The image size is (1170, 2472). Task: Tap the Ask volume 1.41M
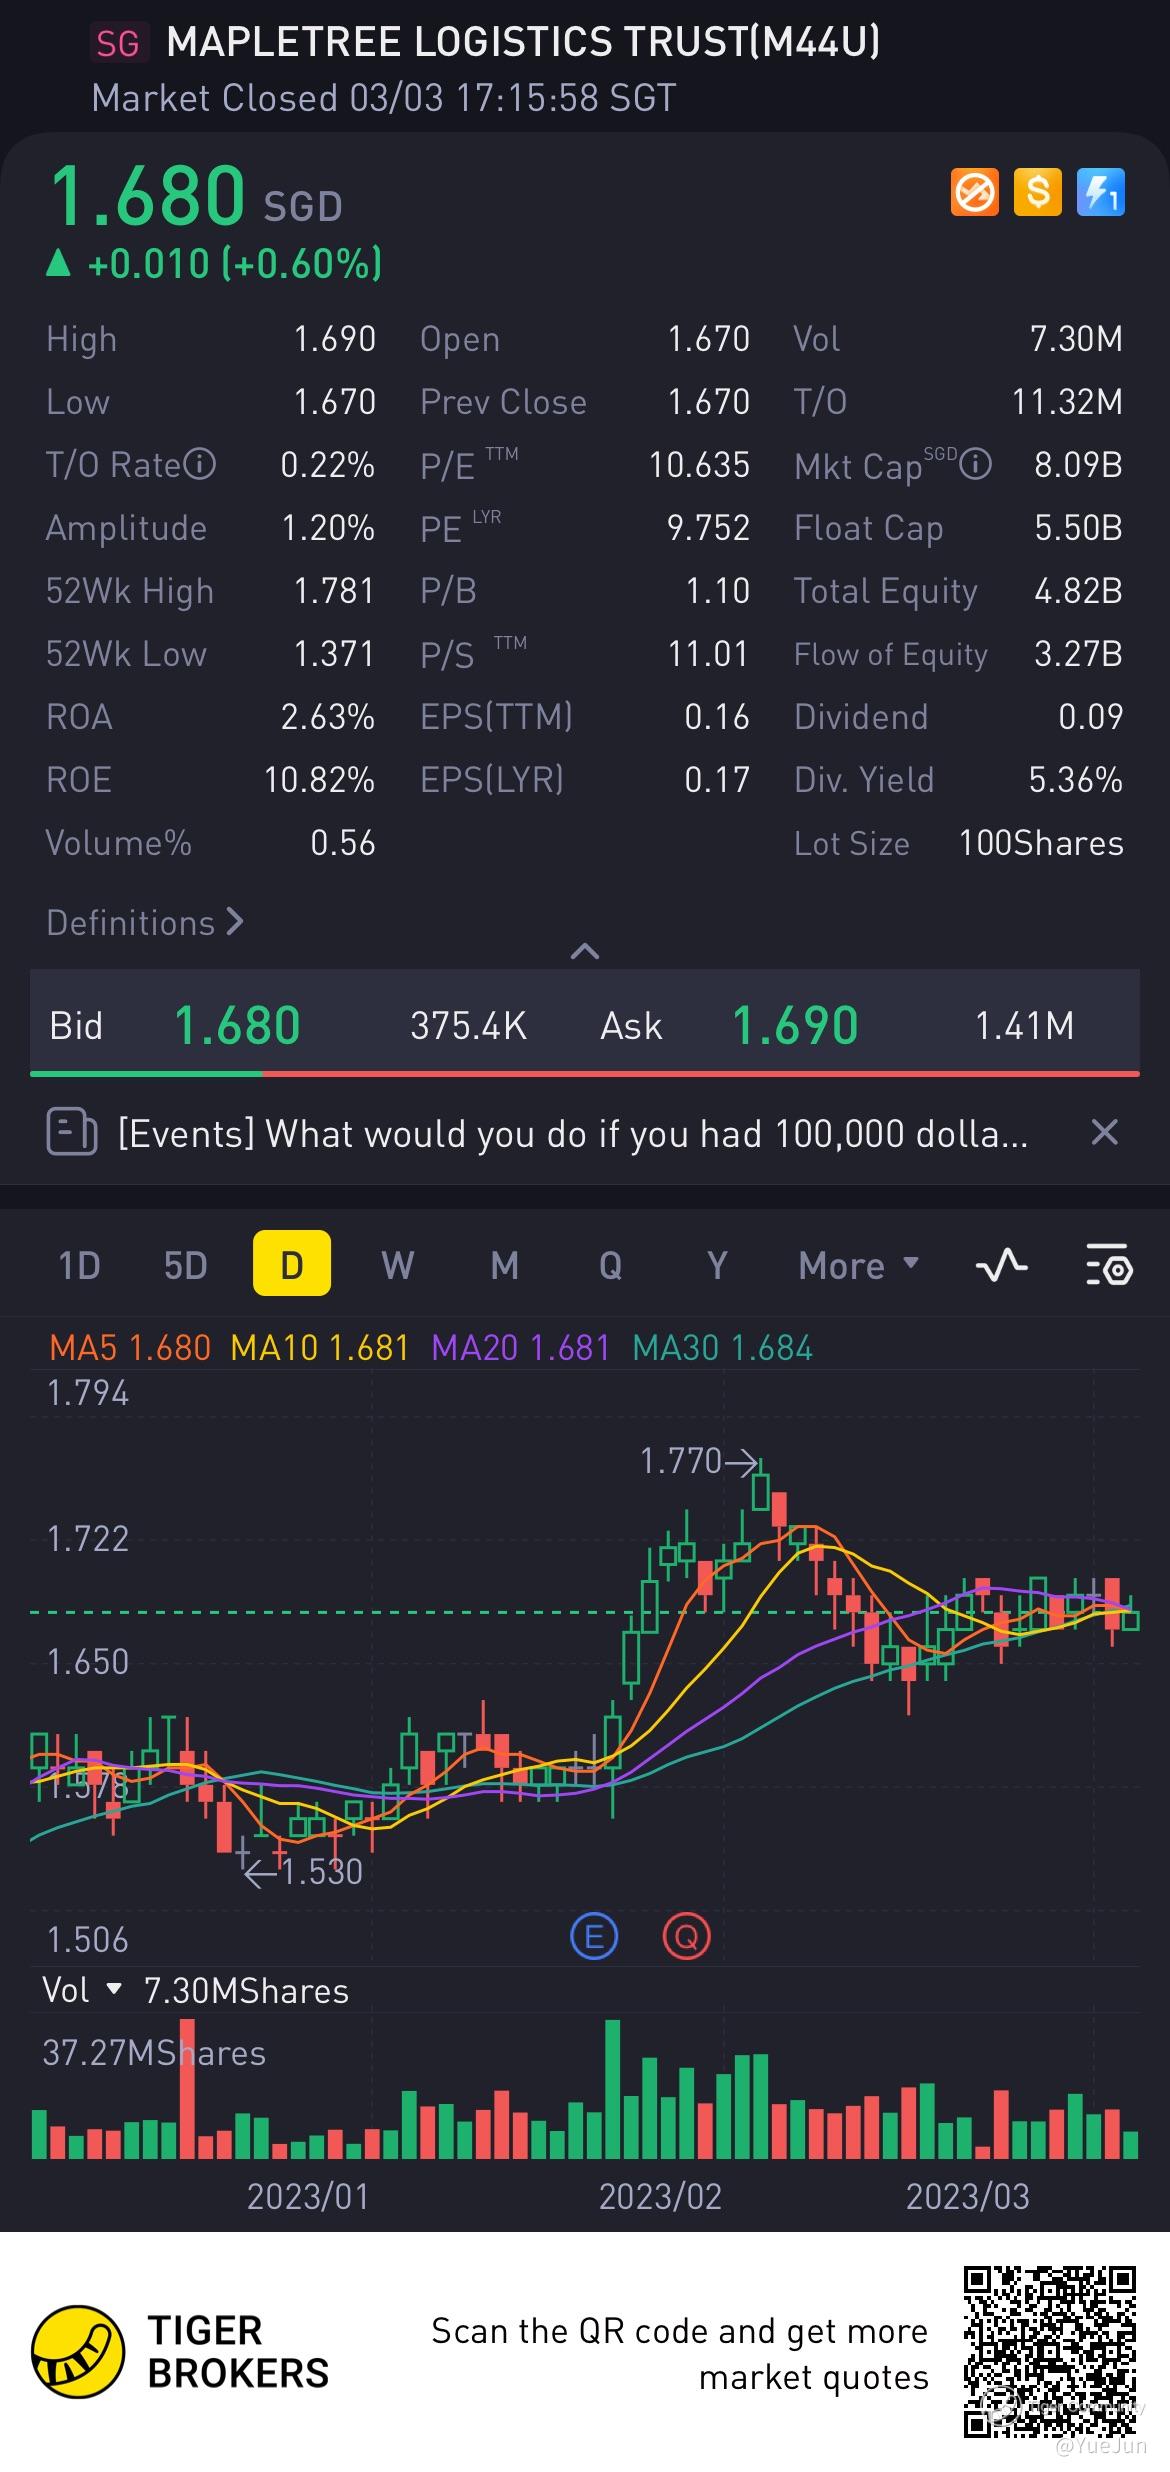coord(1024,1026)
